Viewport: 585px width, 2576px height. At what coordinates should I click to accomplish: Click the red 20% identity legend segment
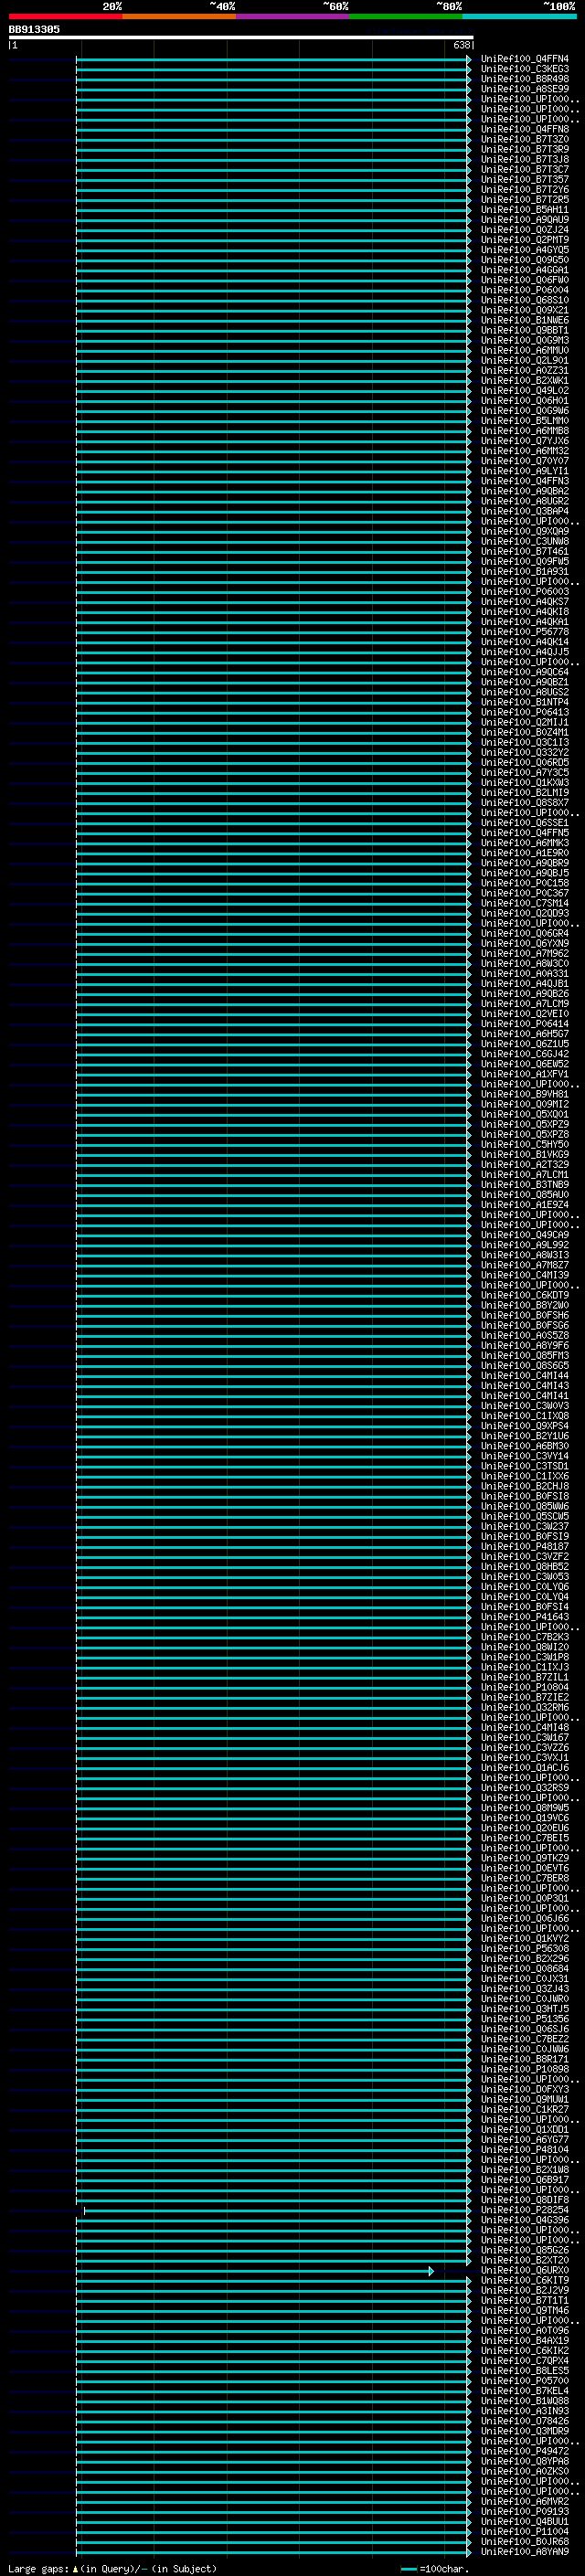point(65,16)
